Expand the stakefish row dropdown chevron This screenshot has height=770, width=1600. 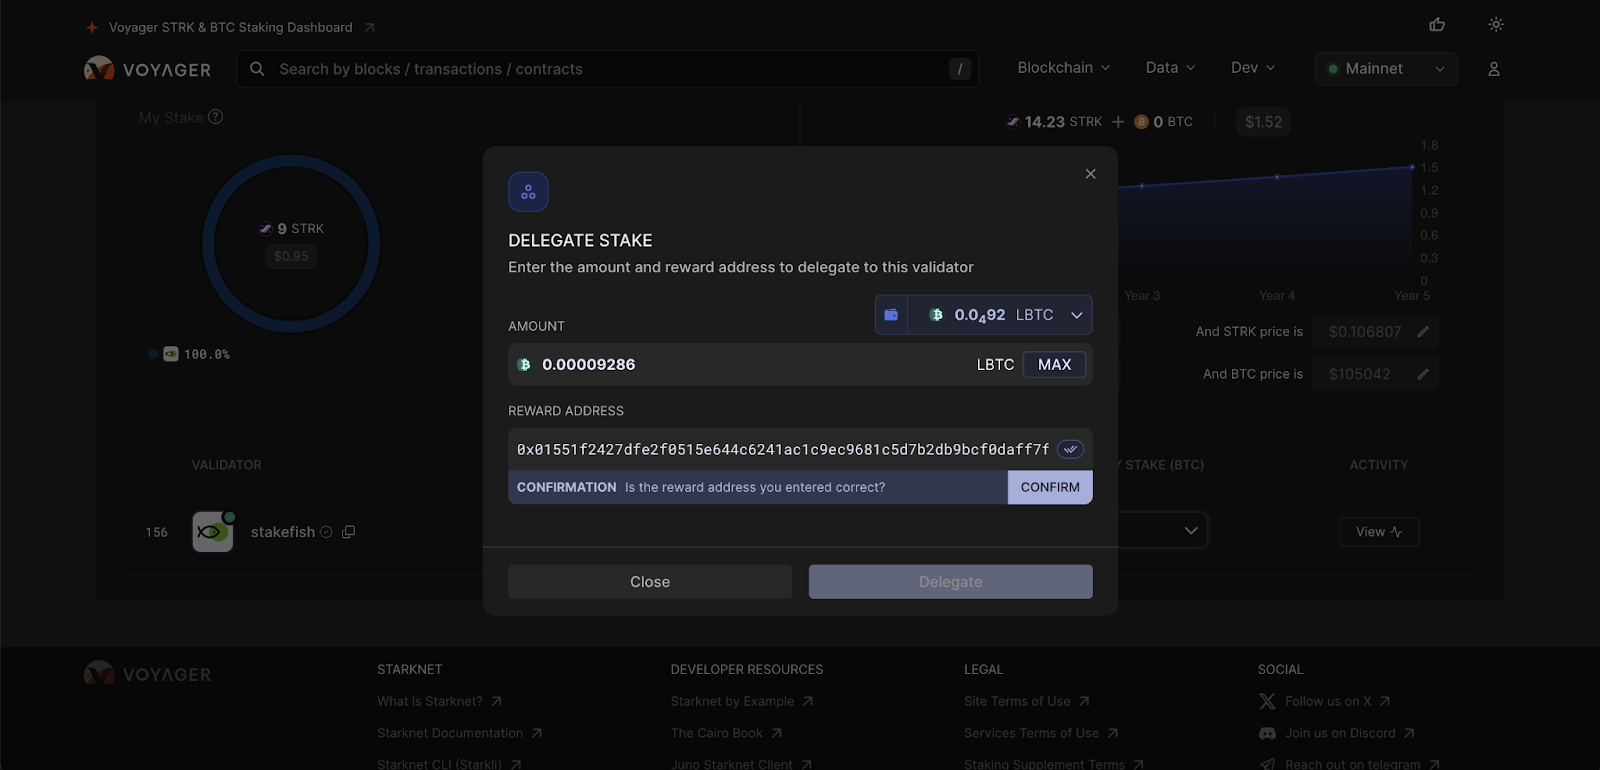1190,531
